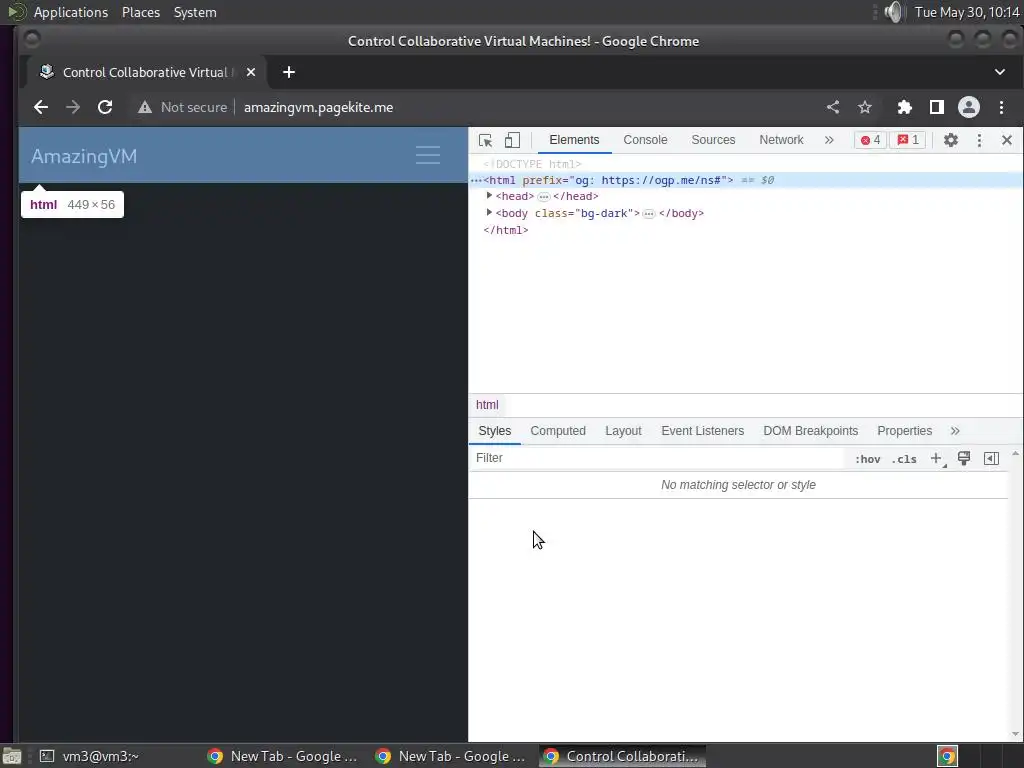The width and height of the screenshot is (1024, 768).
Task: Click the Styles Filter input field
Action: tap(658, 458)
